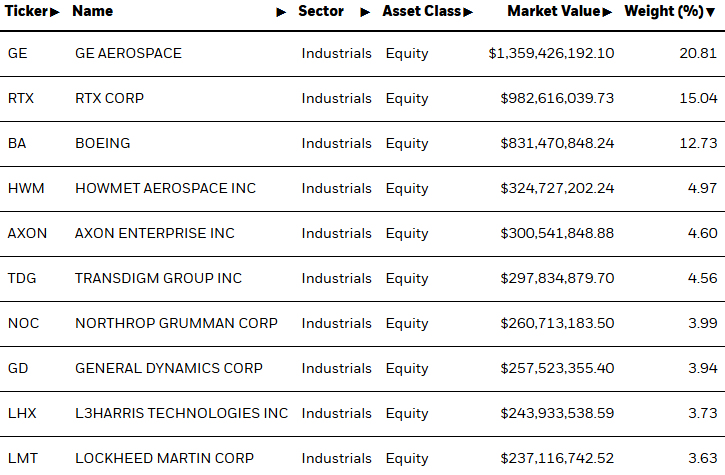Click the Market Value header text
Screen dimensions: 725x475
(555, 12)
